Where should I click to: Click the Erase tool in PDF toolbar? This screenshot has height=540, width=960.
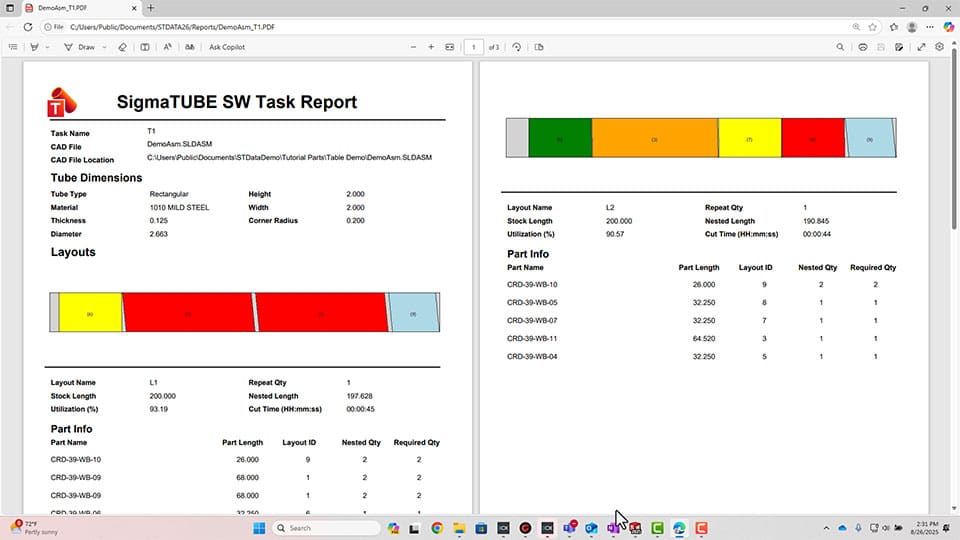[x=122, y=47]
